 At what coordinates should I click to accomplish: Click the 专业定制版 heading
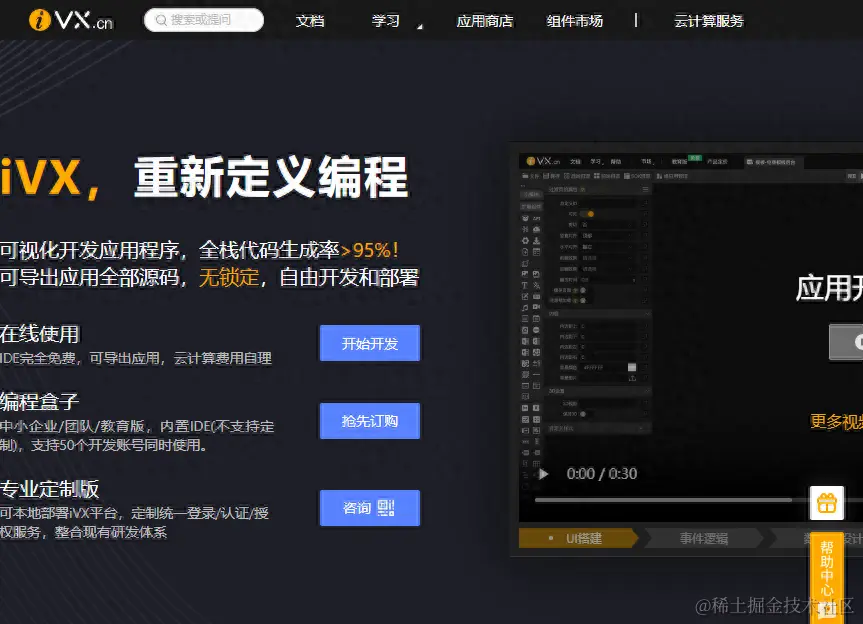coord(50,489)
